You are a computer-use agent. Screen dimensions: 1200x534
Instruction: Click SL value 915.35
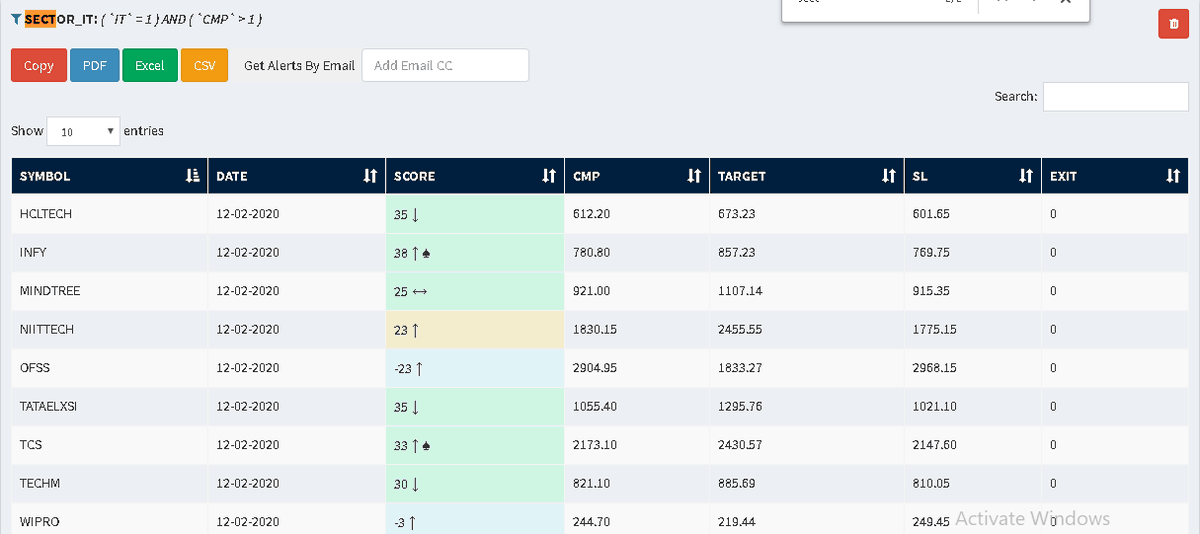(931, 291)
